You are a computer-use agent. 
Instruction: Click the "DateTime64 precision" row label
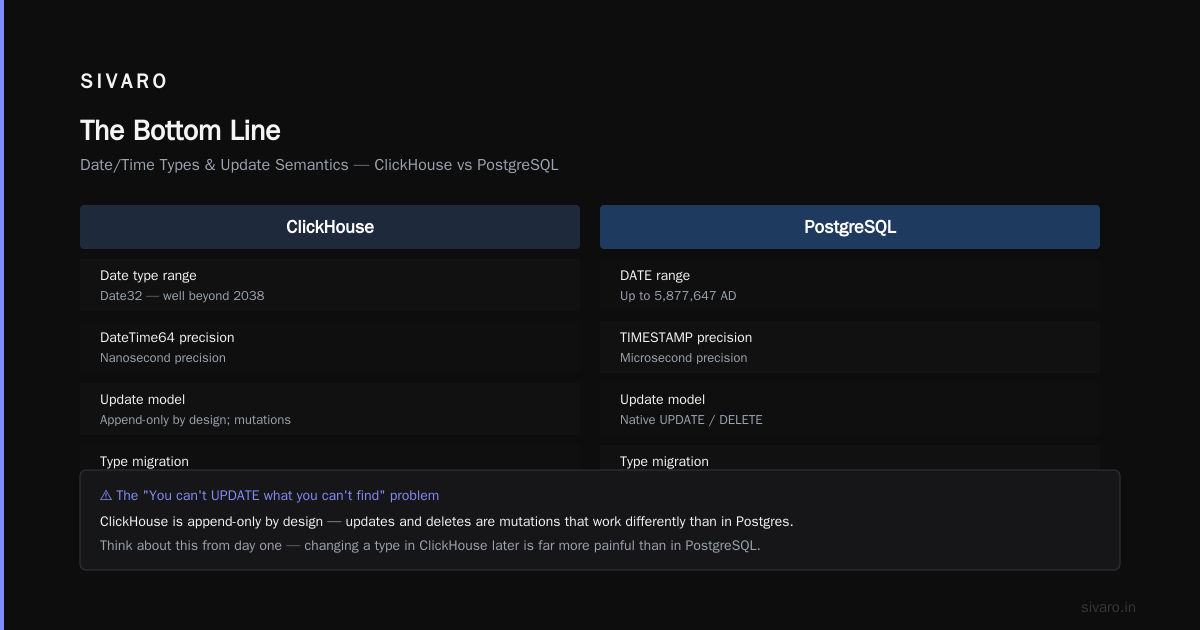[167, 337]
